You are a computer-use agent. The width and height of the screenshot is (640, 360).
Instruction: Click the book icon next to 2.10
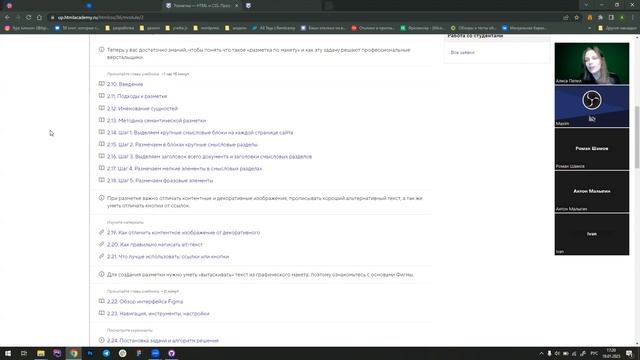(101, 84)
